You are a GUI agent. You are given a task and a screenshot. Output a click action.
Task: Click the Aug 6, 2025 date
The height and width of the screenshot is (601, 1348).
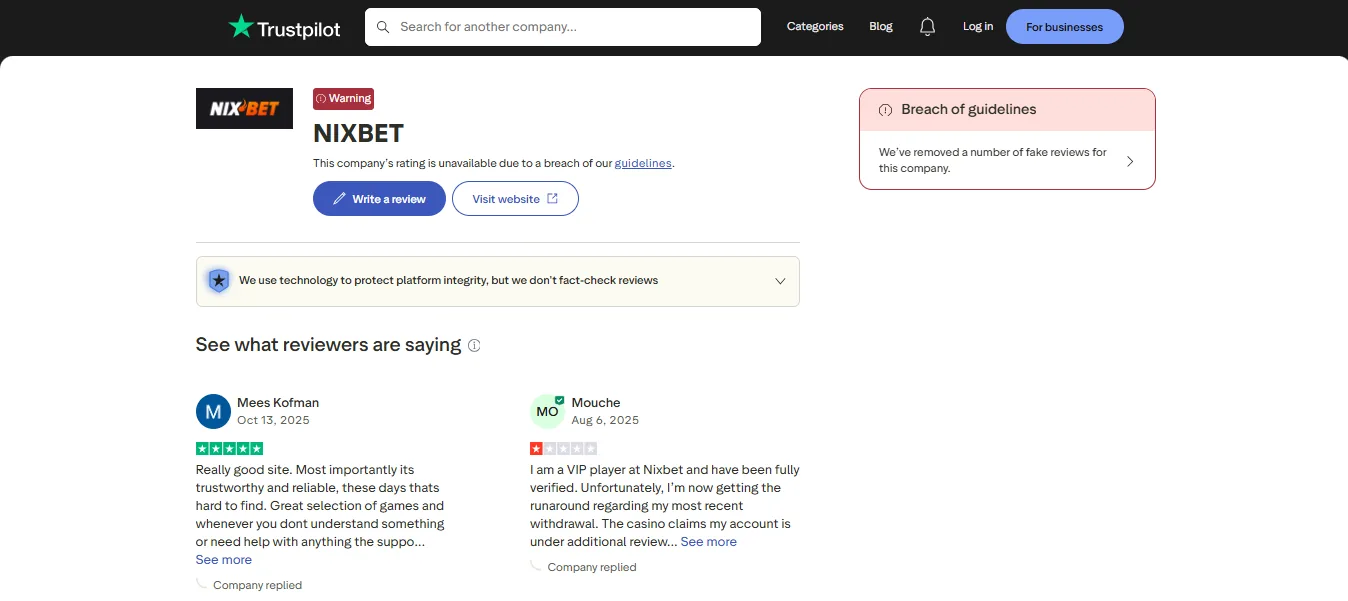click(605, 421)
